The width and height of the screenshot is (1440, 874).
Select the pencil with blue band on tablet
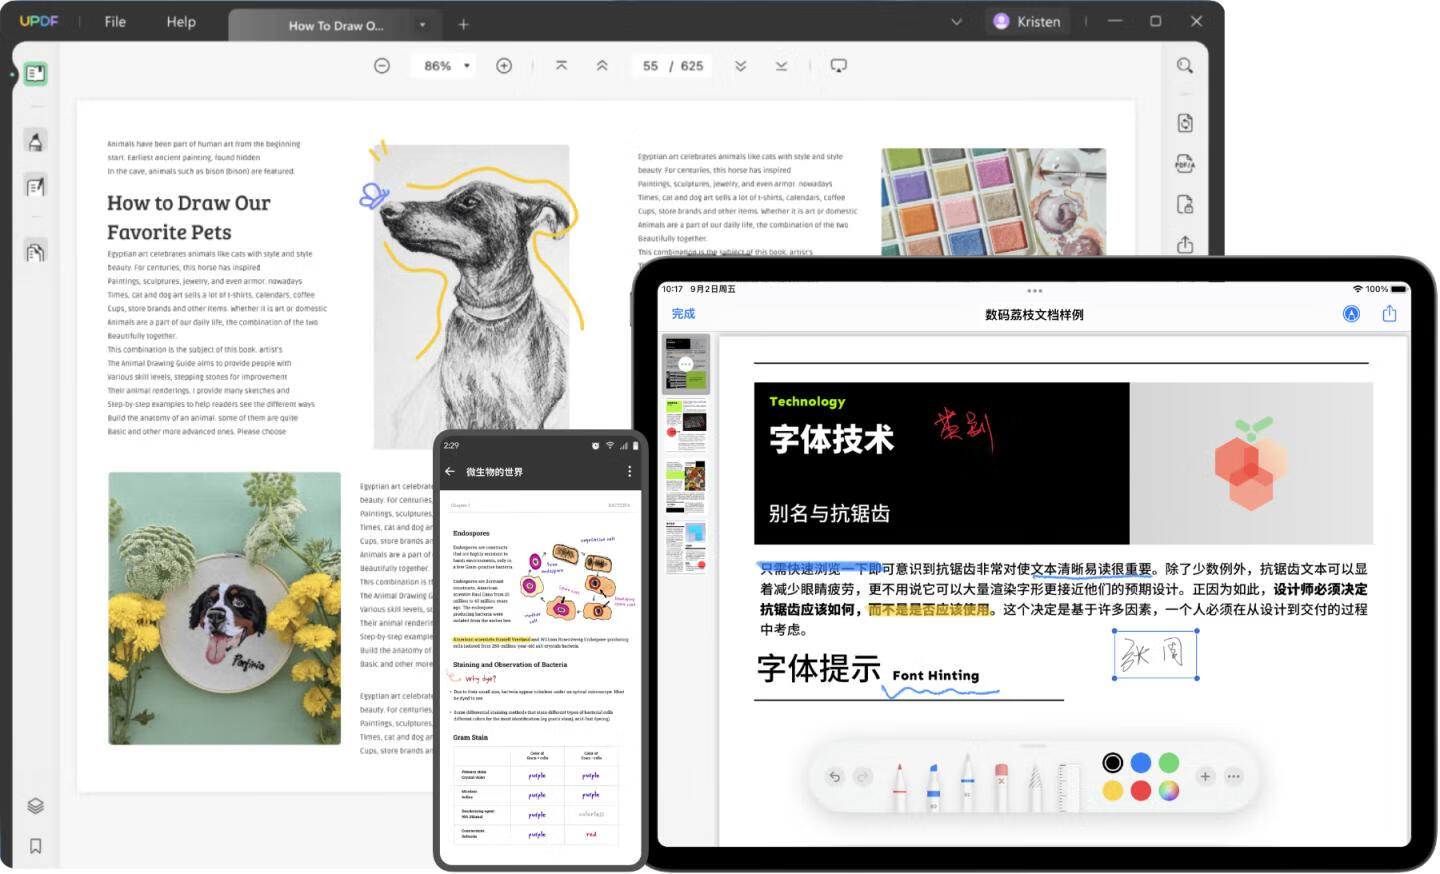tap(967, 784)
